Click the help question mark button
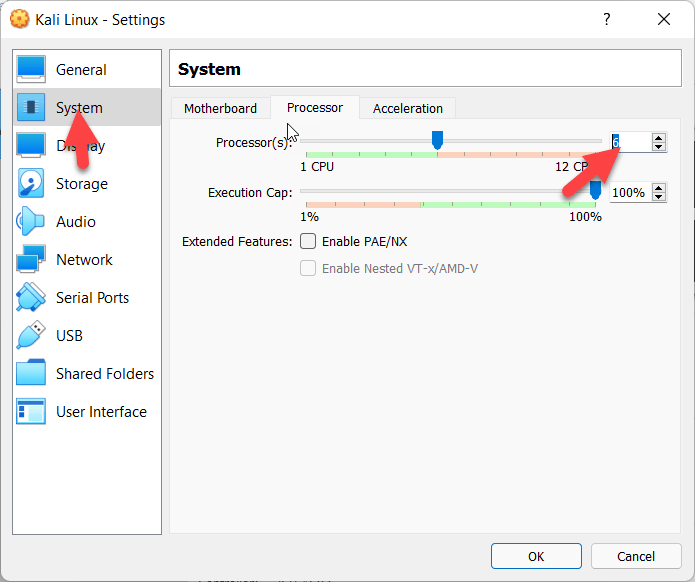 pos(607,19)
